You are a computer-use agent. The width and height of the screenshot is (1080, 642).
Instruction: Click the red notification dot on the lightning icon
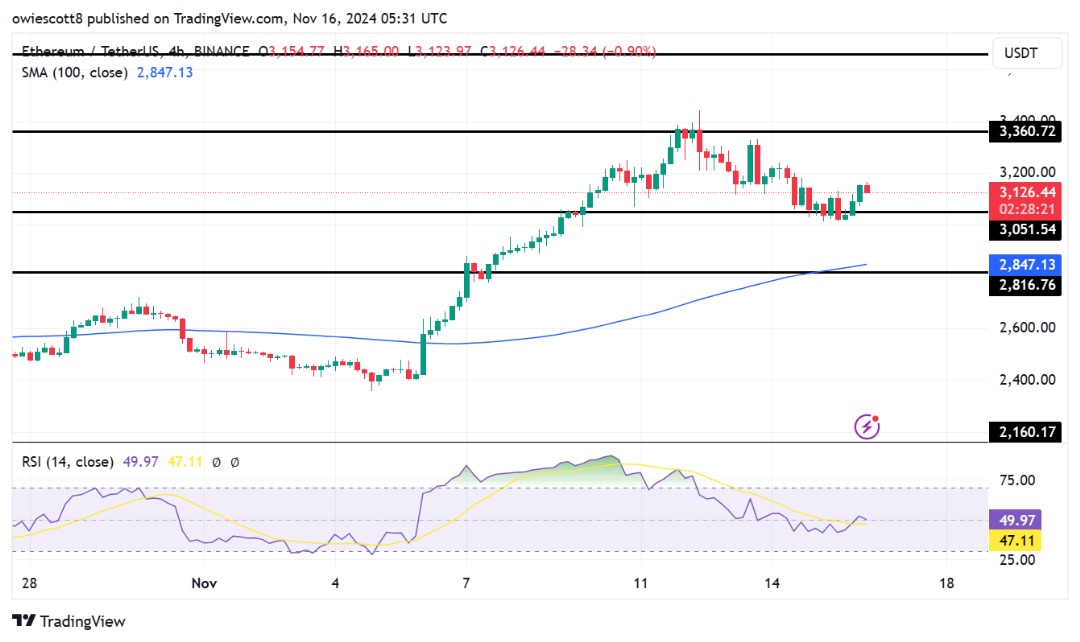(874, 416)
